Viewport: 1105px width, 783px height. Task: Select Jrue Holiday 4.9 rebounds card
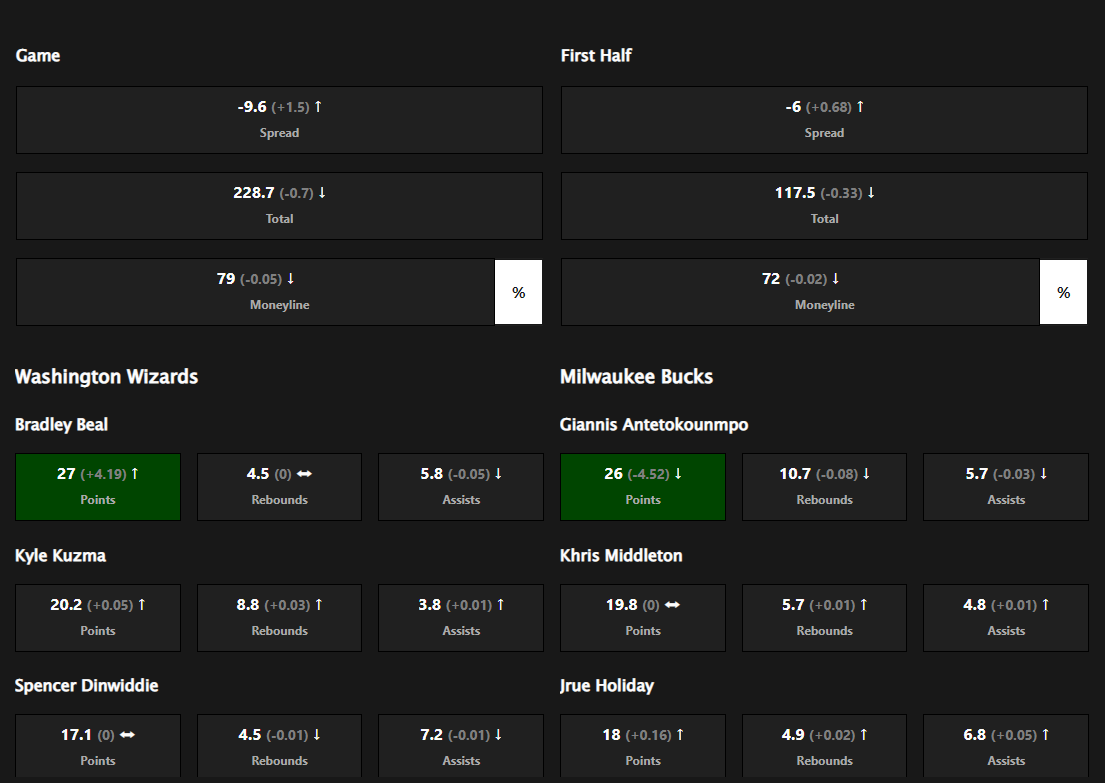tap(825, 747)
